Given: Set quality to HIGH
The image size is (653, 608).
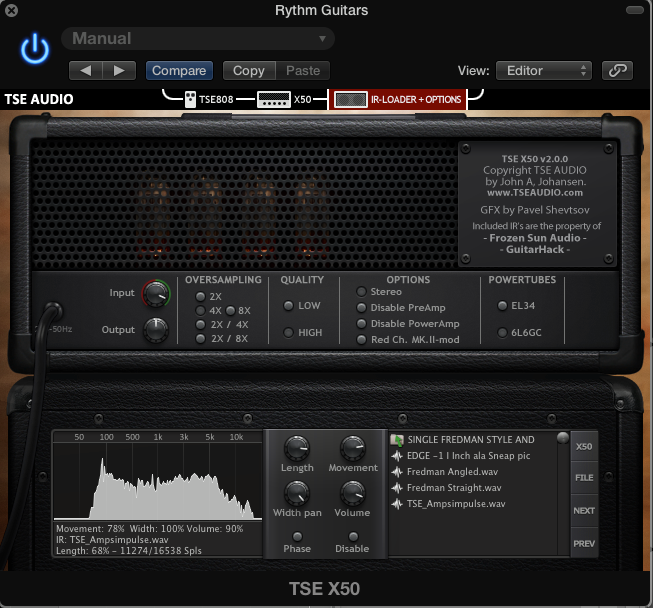Looking at the screenshot, I should pyautogui.click(x=288, y=332).
